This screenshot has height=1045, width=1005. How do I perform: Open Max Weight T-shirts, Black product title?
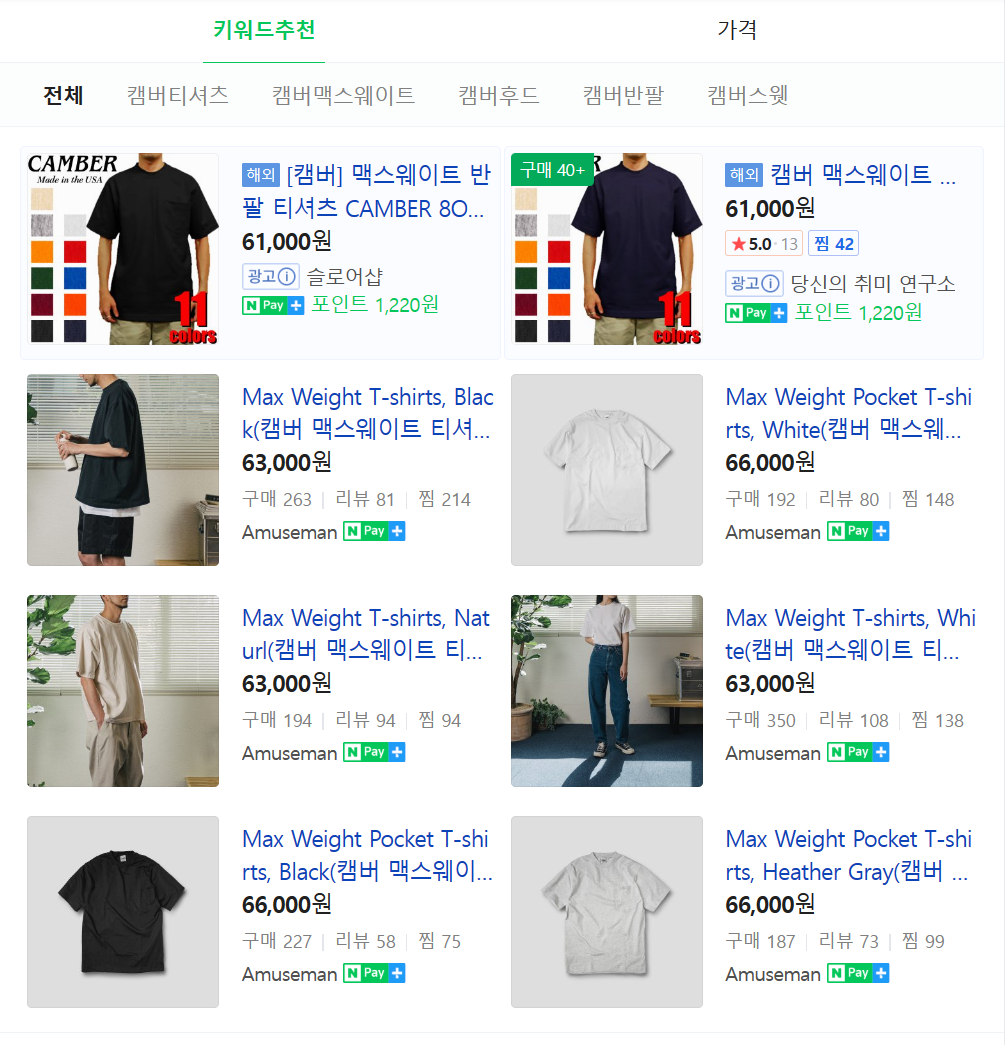click(368, 413)
